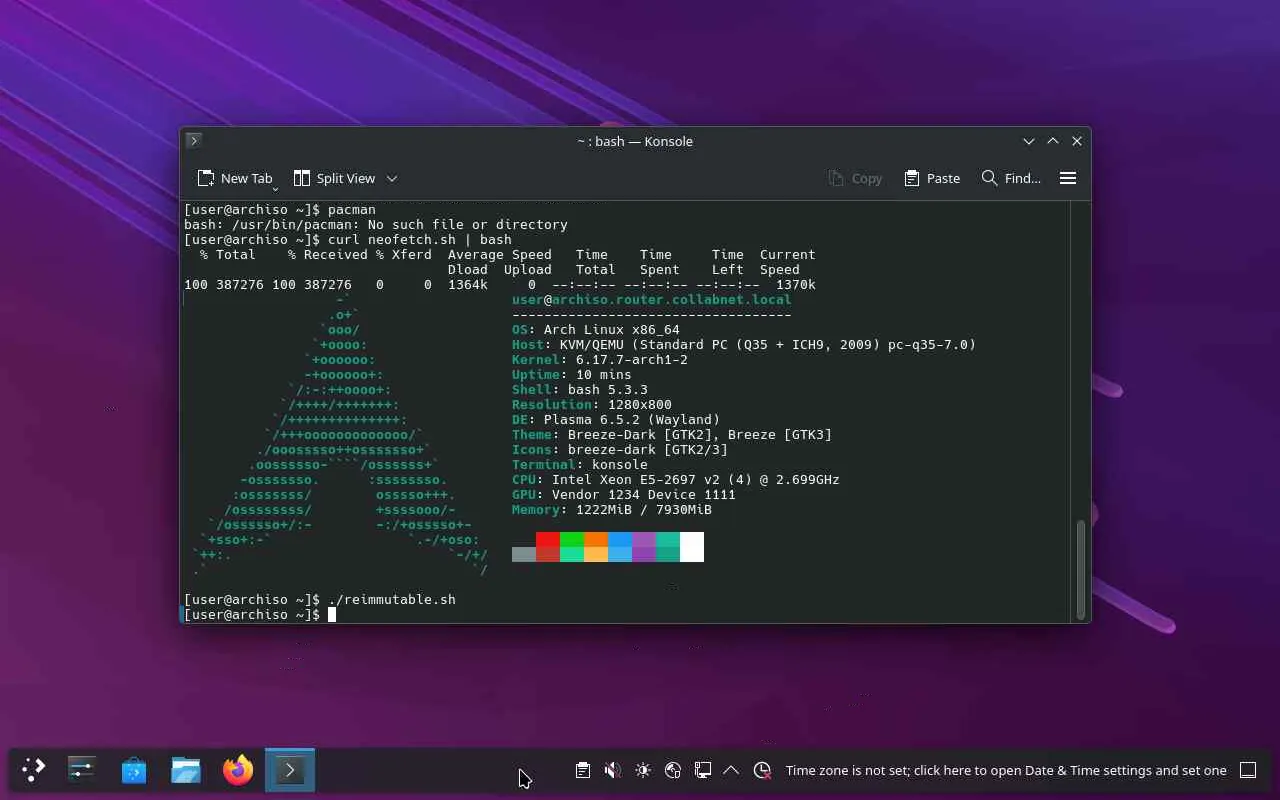
Task: Click the "user@archiso.router.collabnet.local" header
Action: coord(651,299)
